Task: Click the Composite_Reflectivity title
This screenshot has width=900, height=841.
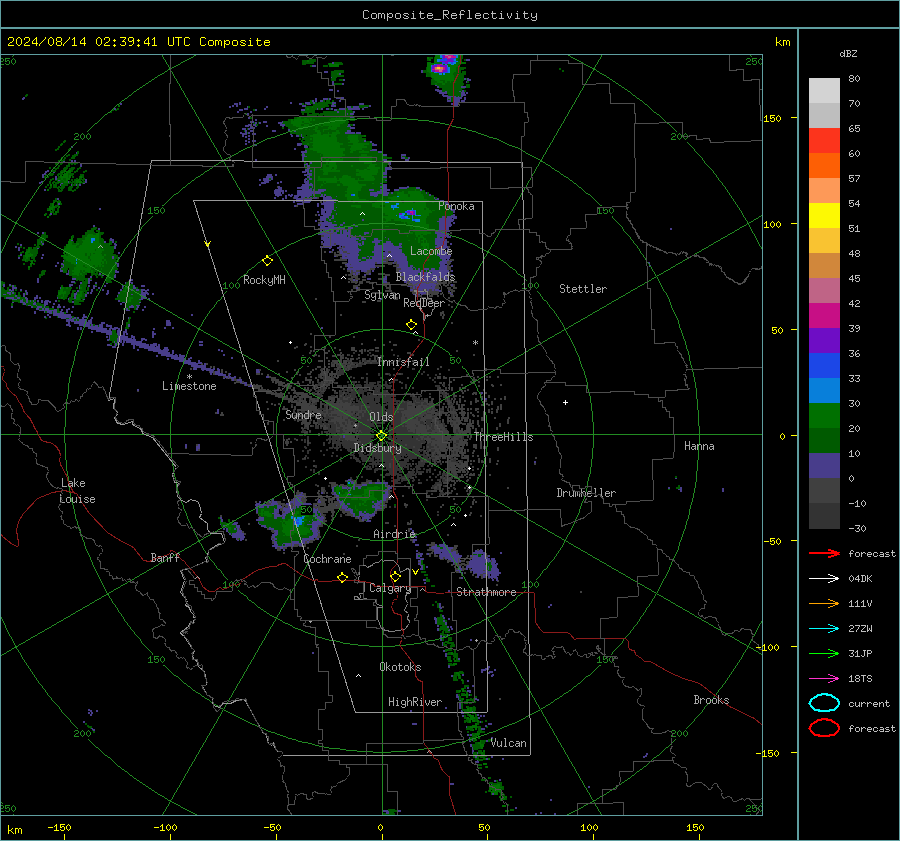Action: pyautogui.click(x=449, y=15)
